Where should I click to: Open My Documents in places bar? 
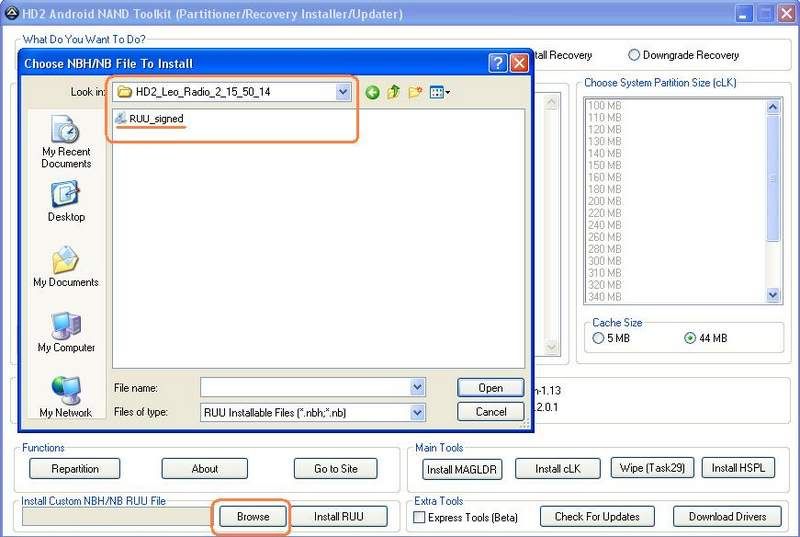66,267
